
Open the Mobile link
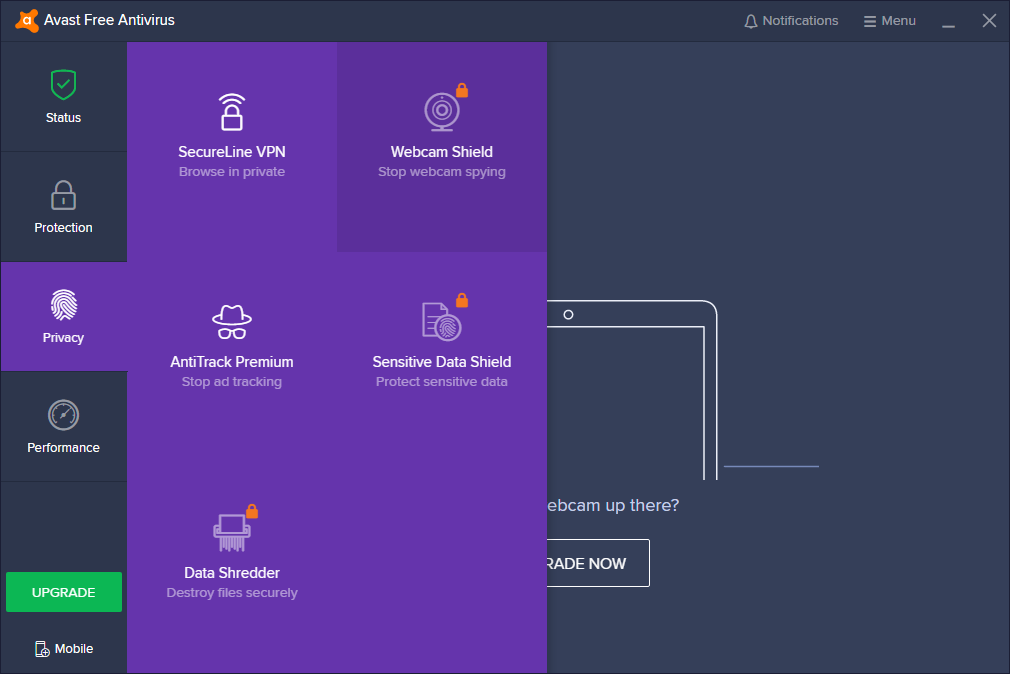(64, 649)
